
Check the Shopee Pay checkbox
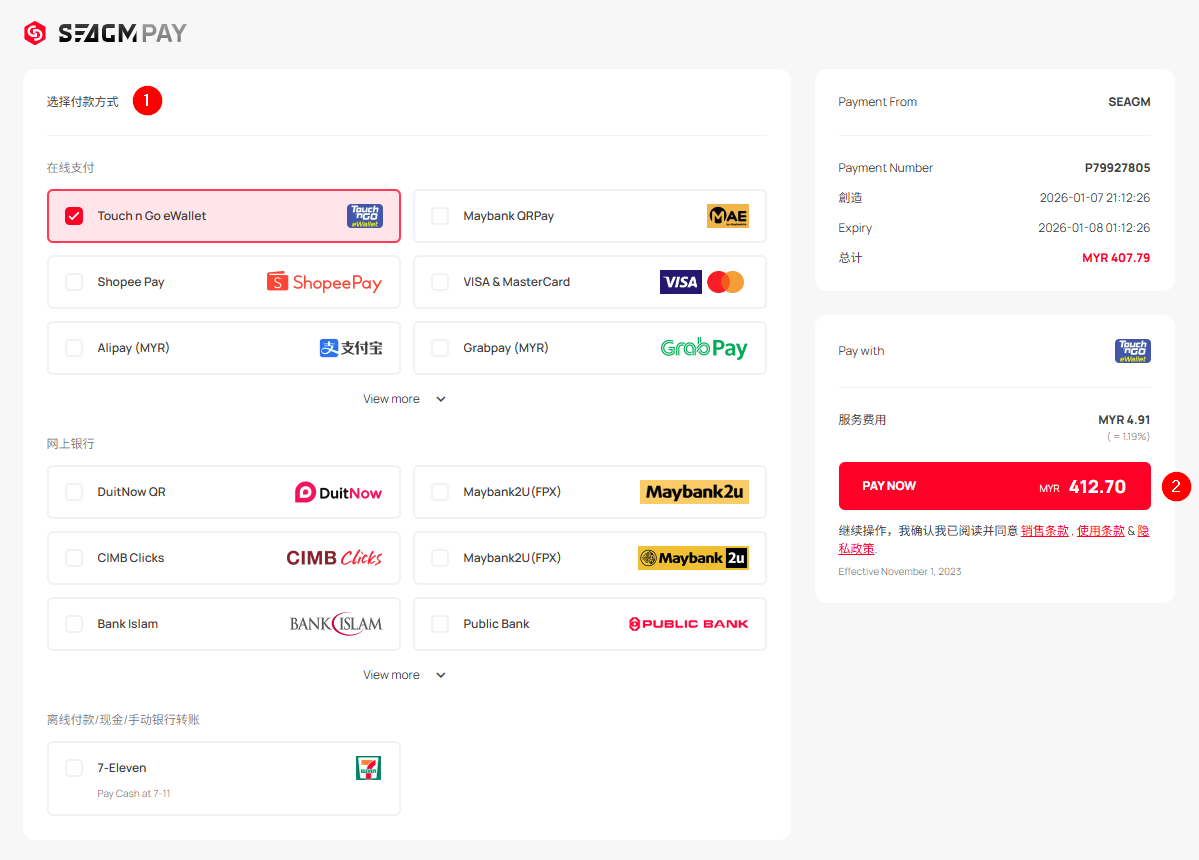74,282
